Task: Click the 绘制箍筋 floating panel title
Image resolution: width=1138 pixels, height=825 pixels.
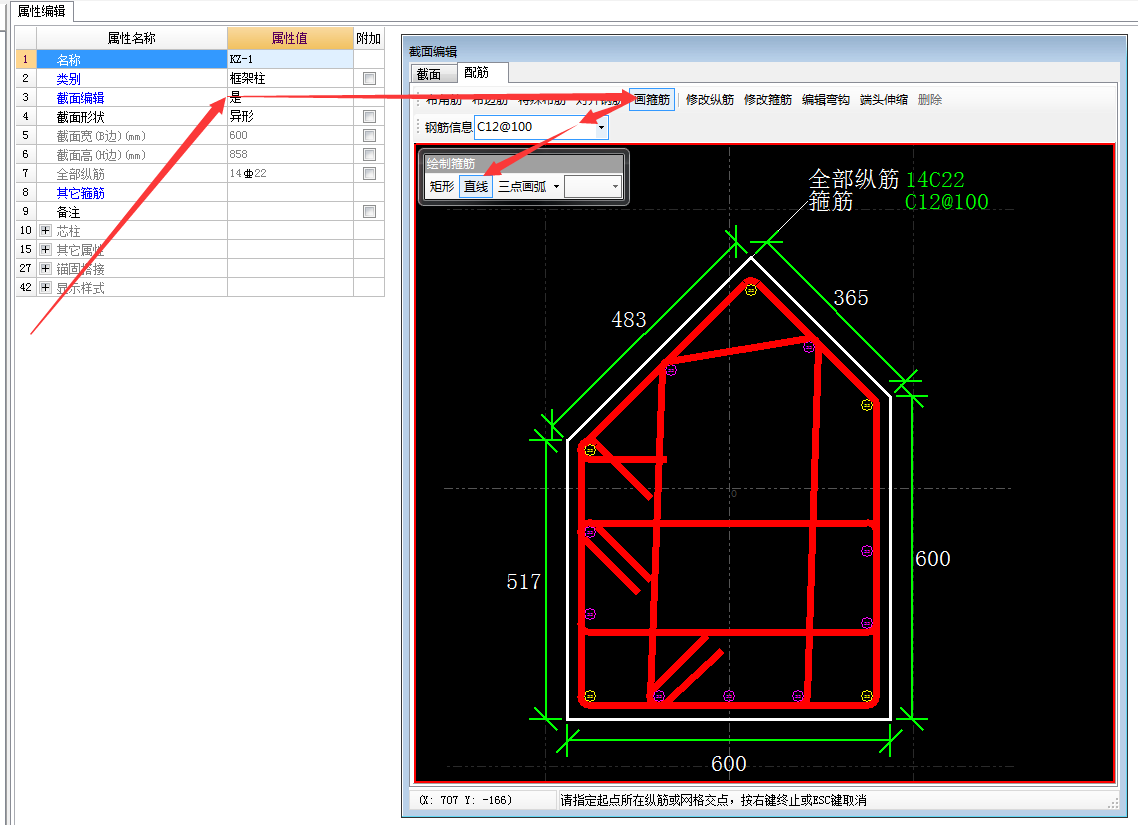Action: pyautogui.click(x=523, y=164)
